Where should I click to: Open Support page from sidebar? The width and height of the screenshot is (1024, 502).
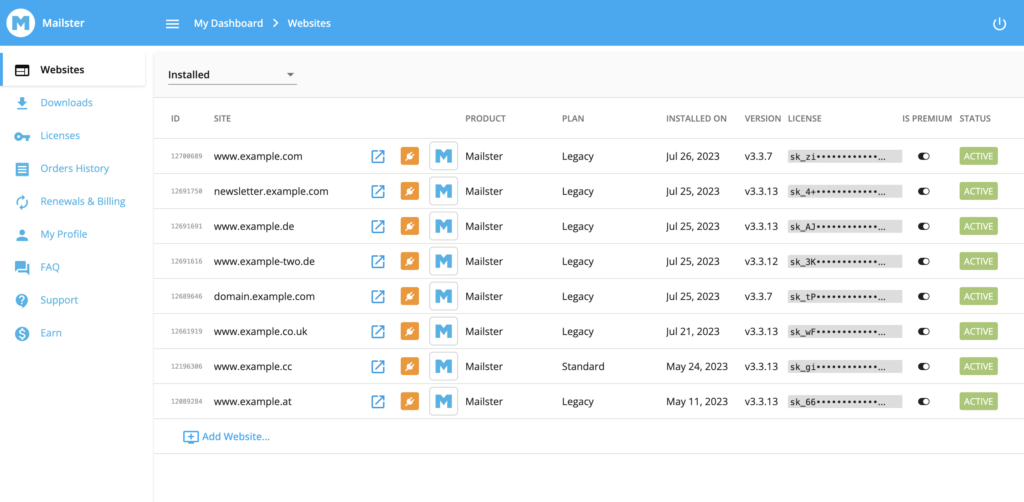58,300
